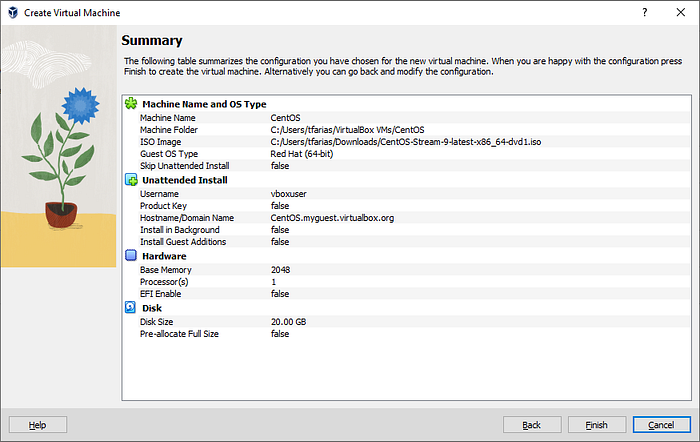Click the Disk section icon
This screenshot has height=442, width=700.
click(x=130, y=308)
